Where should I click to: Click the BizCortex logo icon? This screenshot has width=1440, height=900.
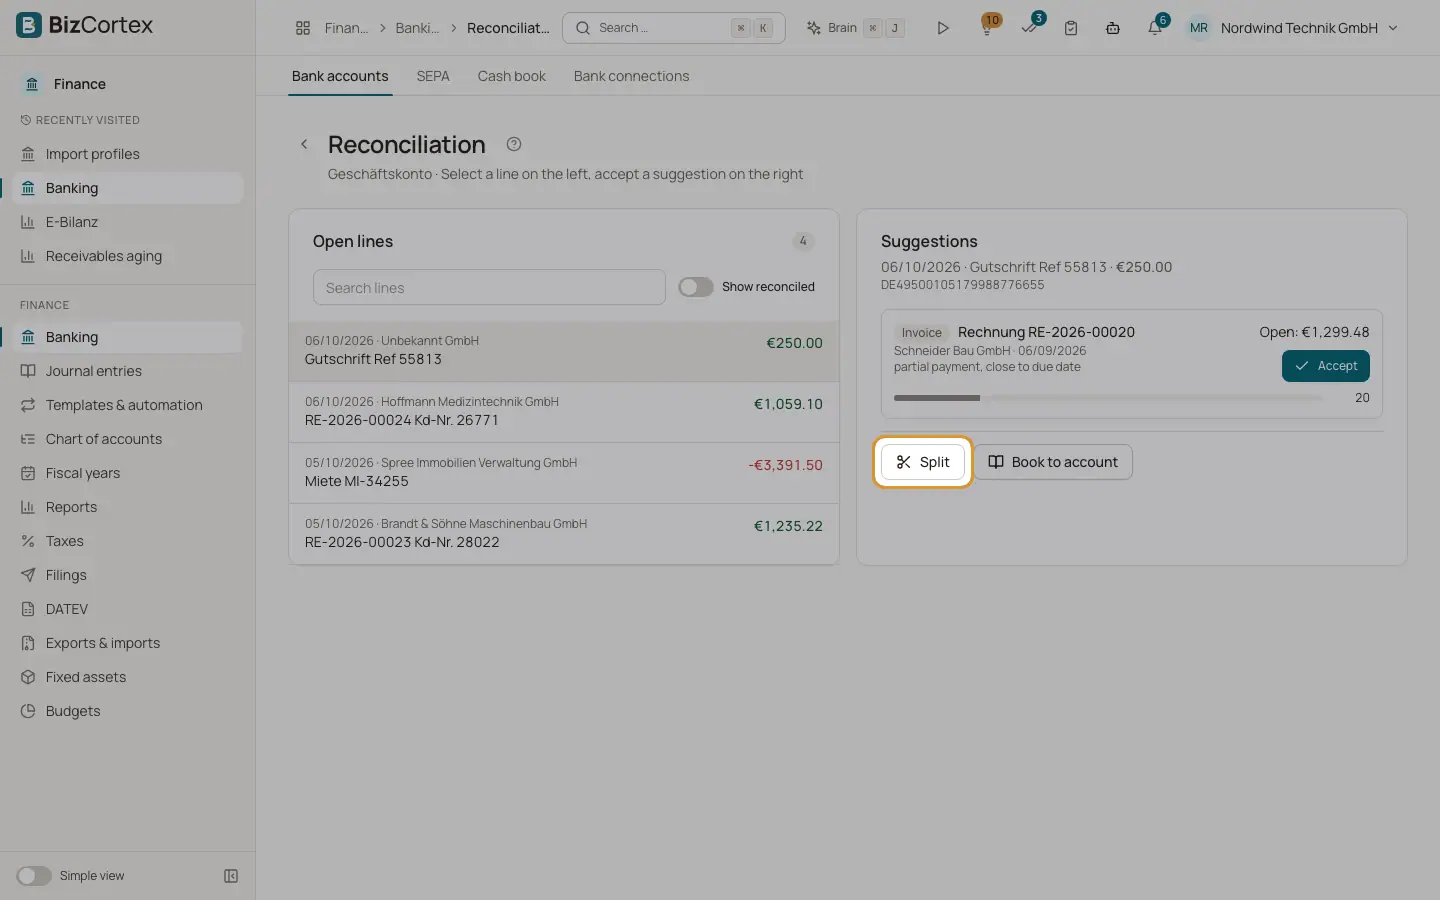pyautogui.click(x=29, y=25)
